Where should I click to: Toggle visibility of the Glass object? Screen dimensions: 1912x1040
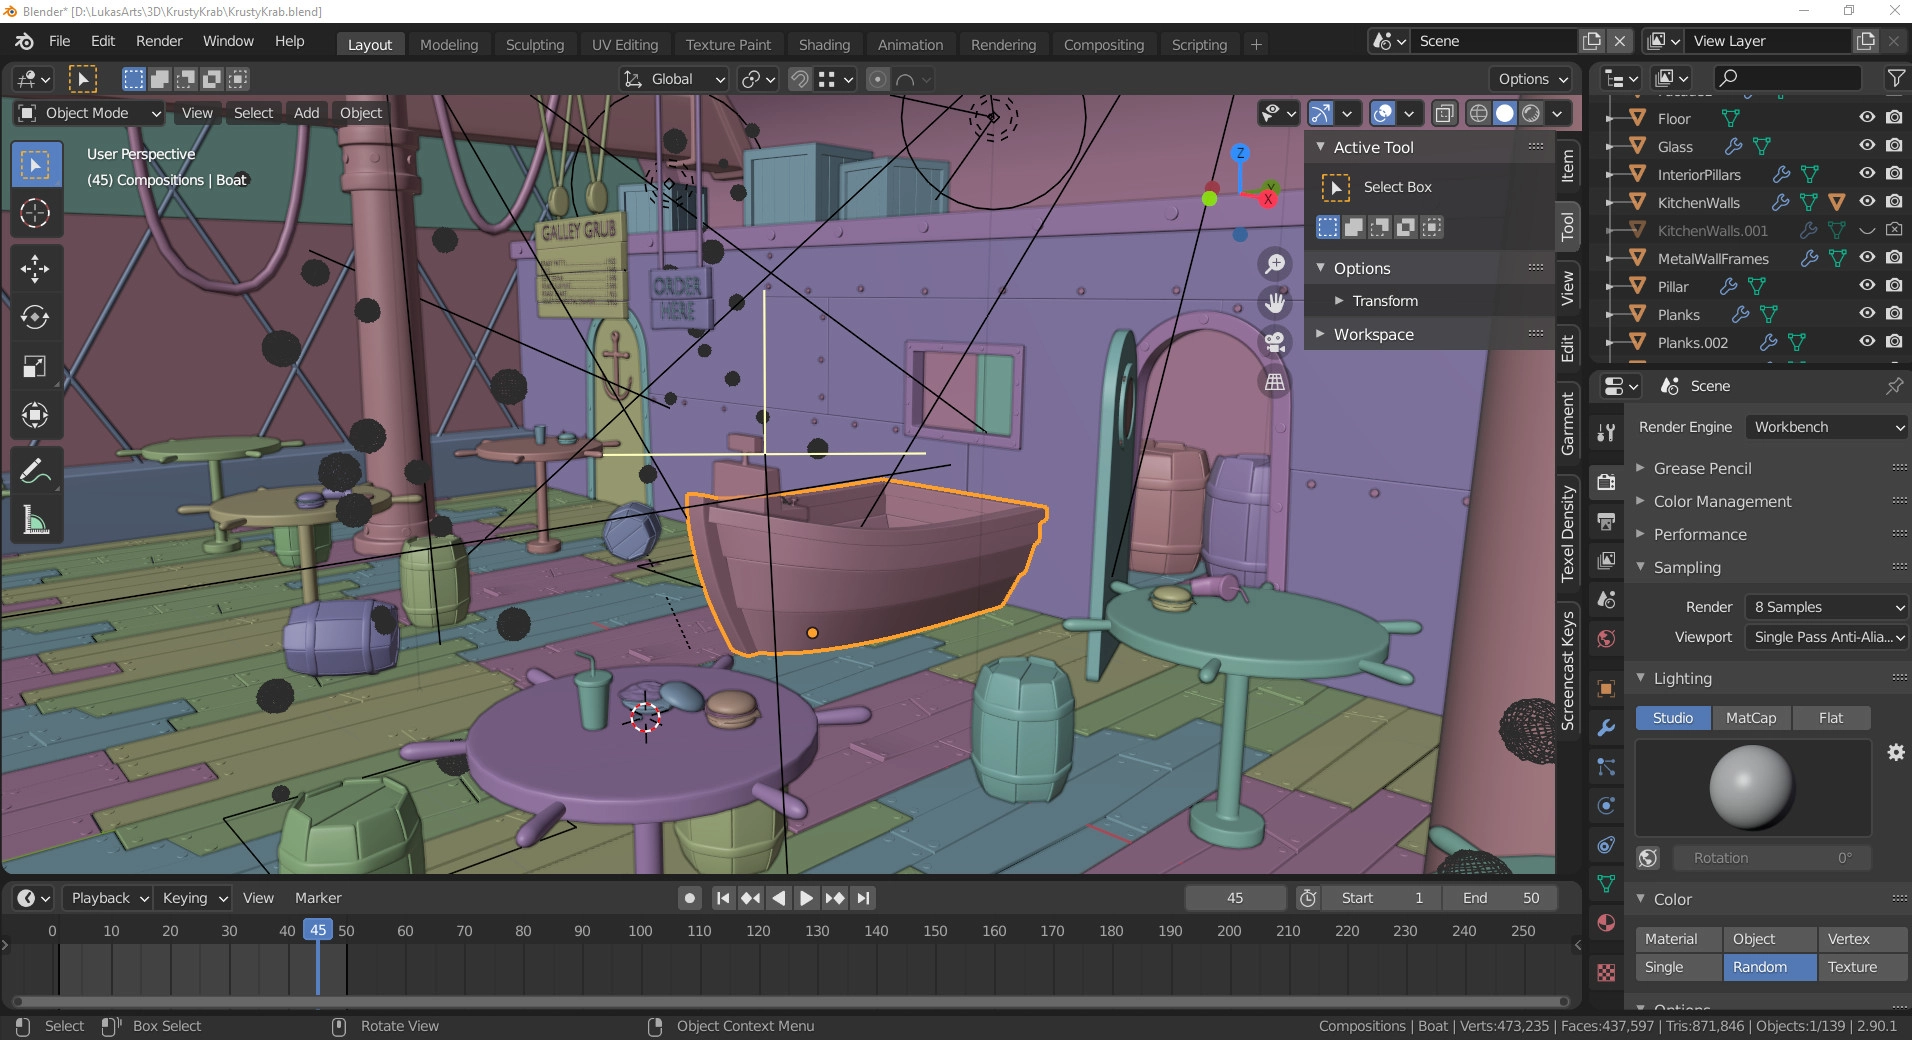(1866, 146)
